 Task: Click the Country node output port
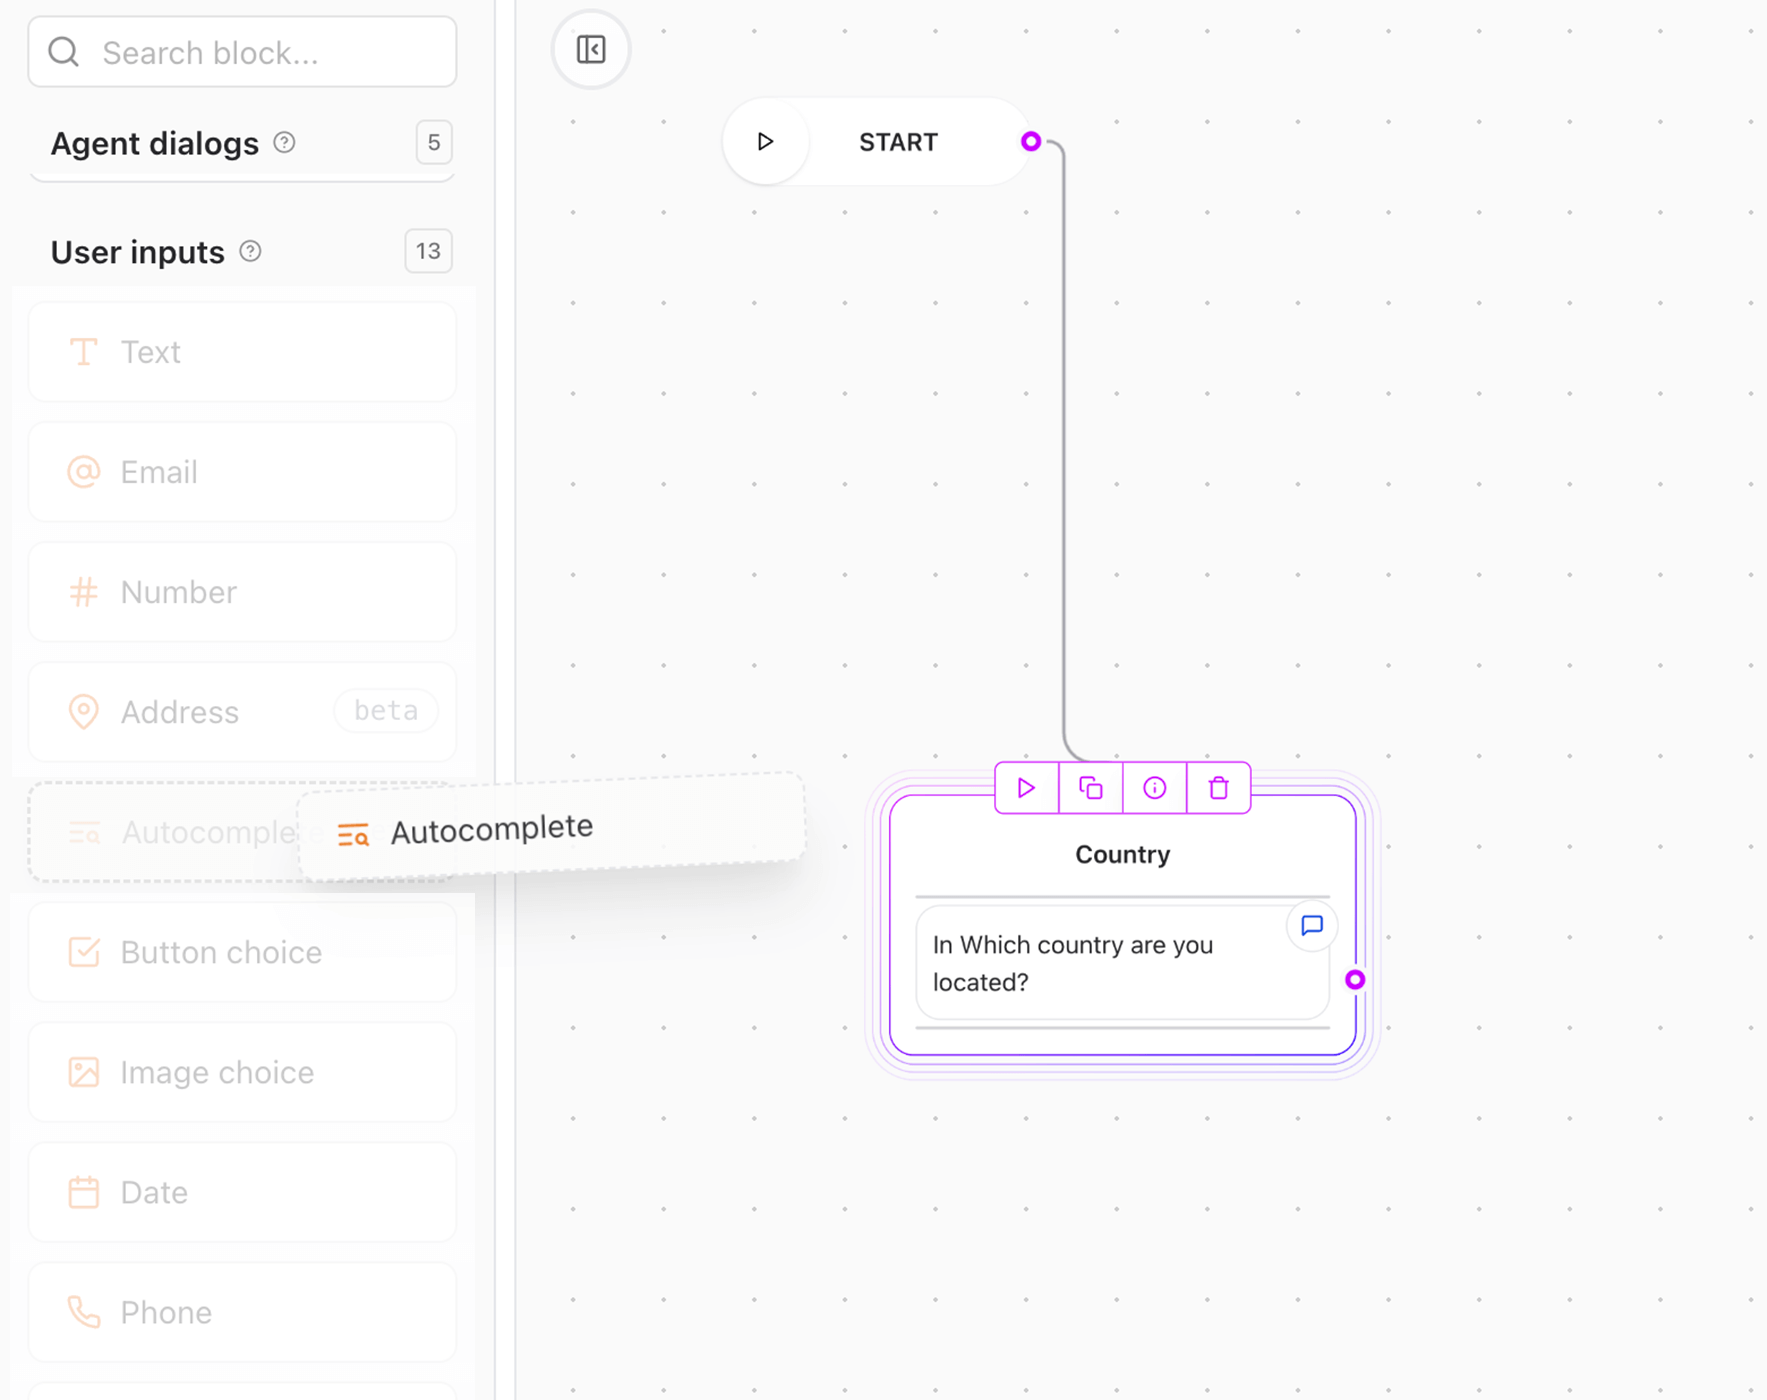click(1355, 981)
